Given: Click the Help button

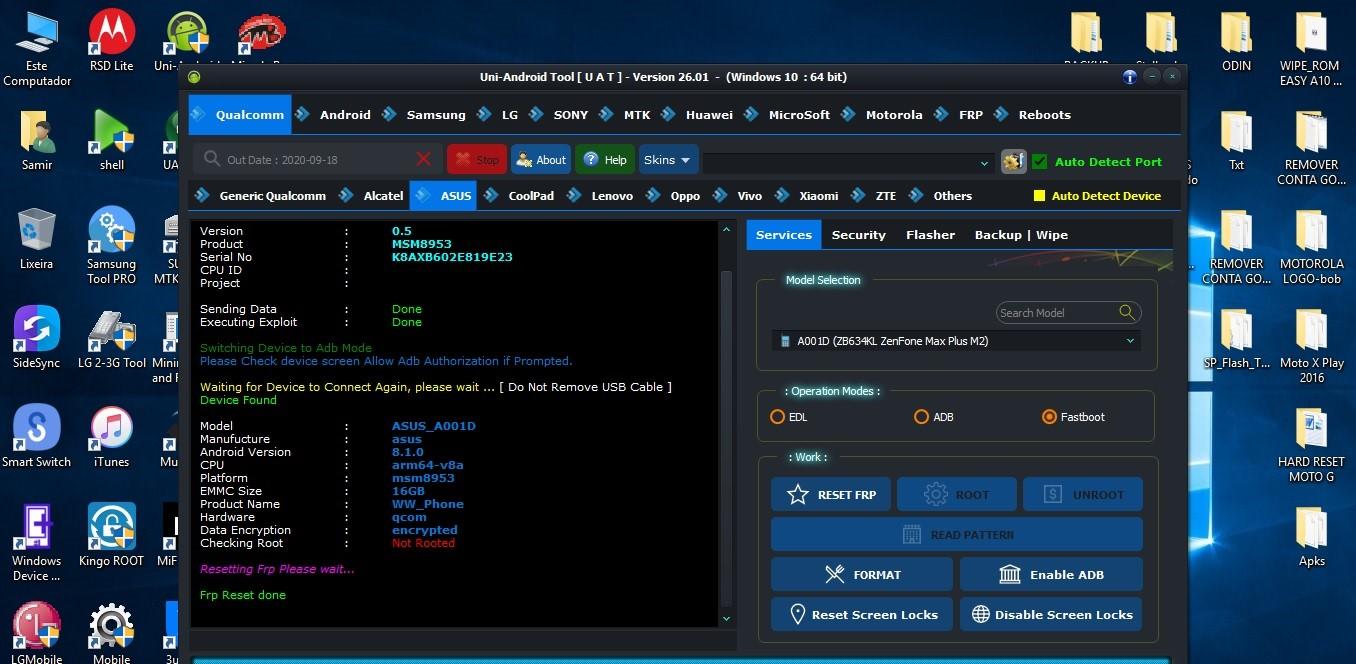Looking at the screenshot, I should [605, 160].
